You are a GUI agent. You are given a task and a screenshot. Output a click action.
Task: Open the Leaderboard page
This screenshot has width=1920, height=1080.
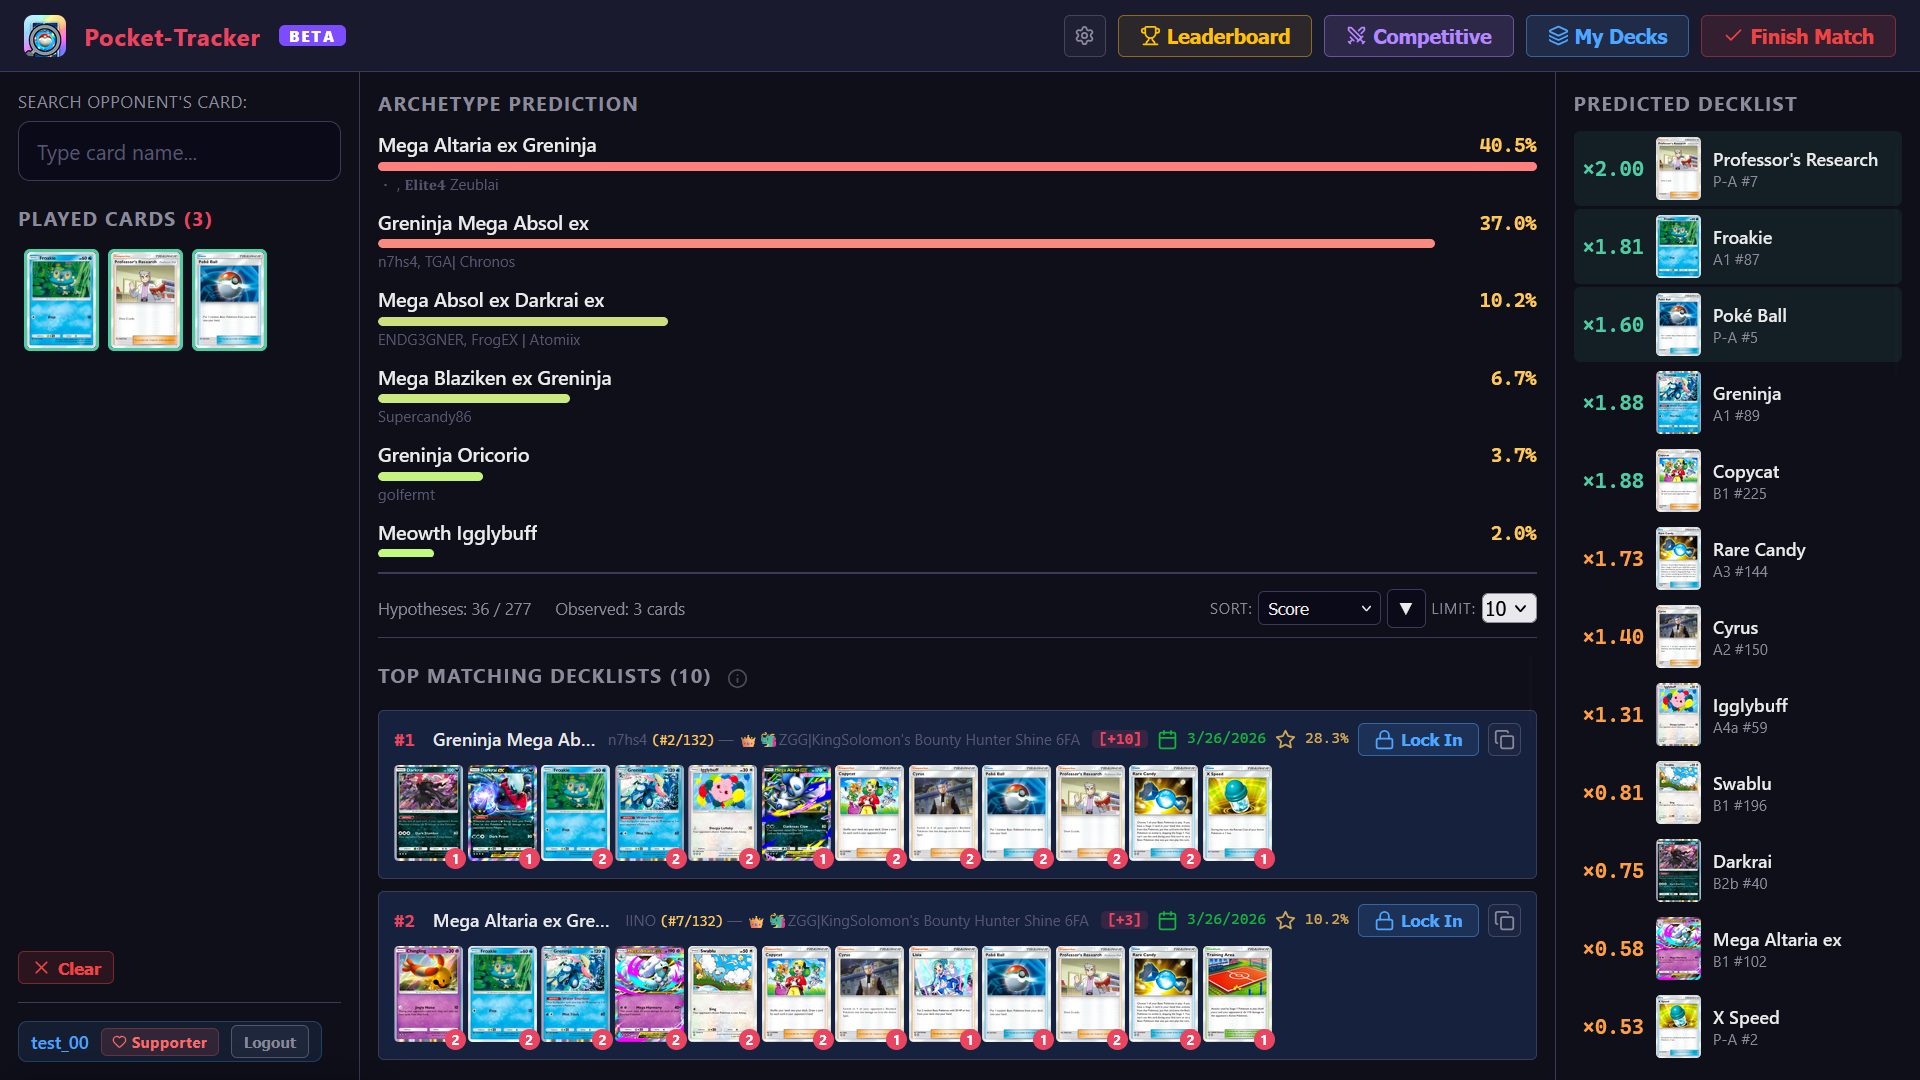coord(1214,36)
